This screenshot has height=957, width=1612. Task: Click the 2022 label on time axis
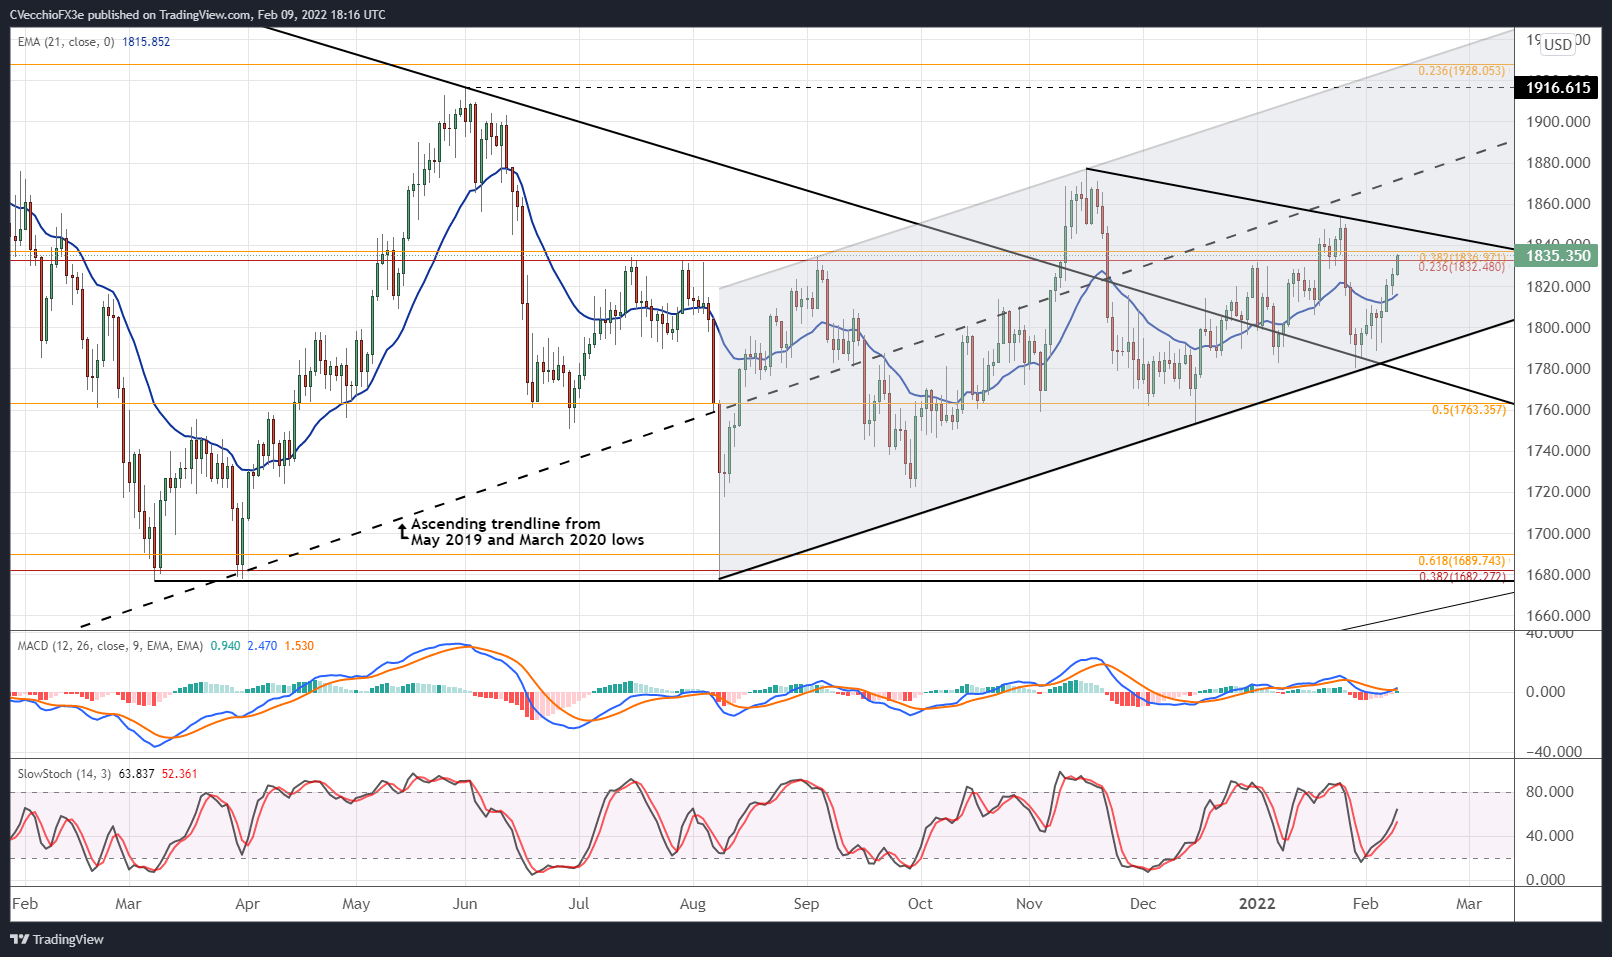click(1257, 904)
